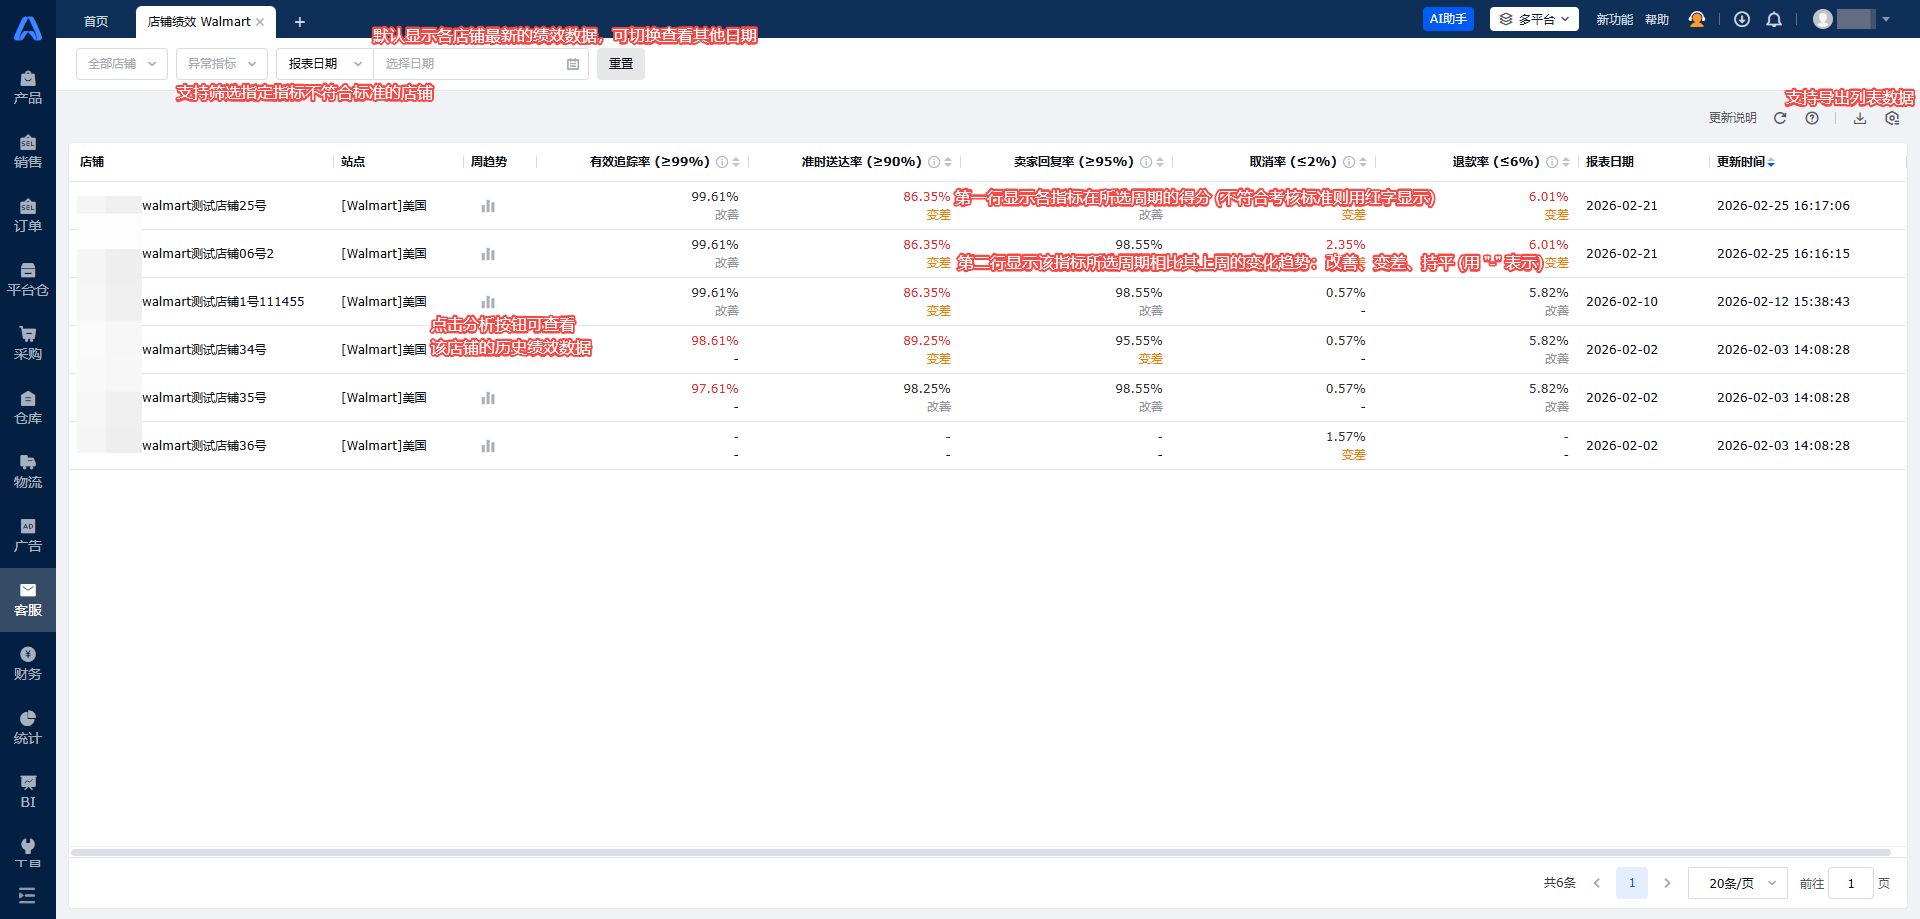
Task: Open the 异常指标 filter dropdown
Action: [x=222, y=64]
